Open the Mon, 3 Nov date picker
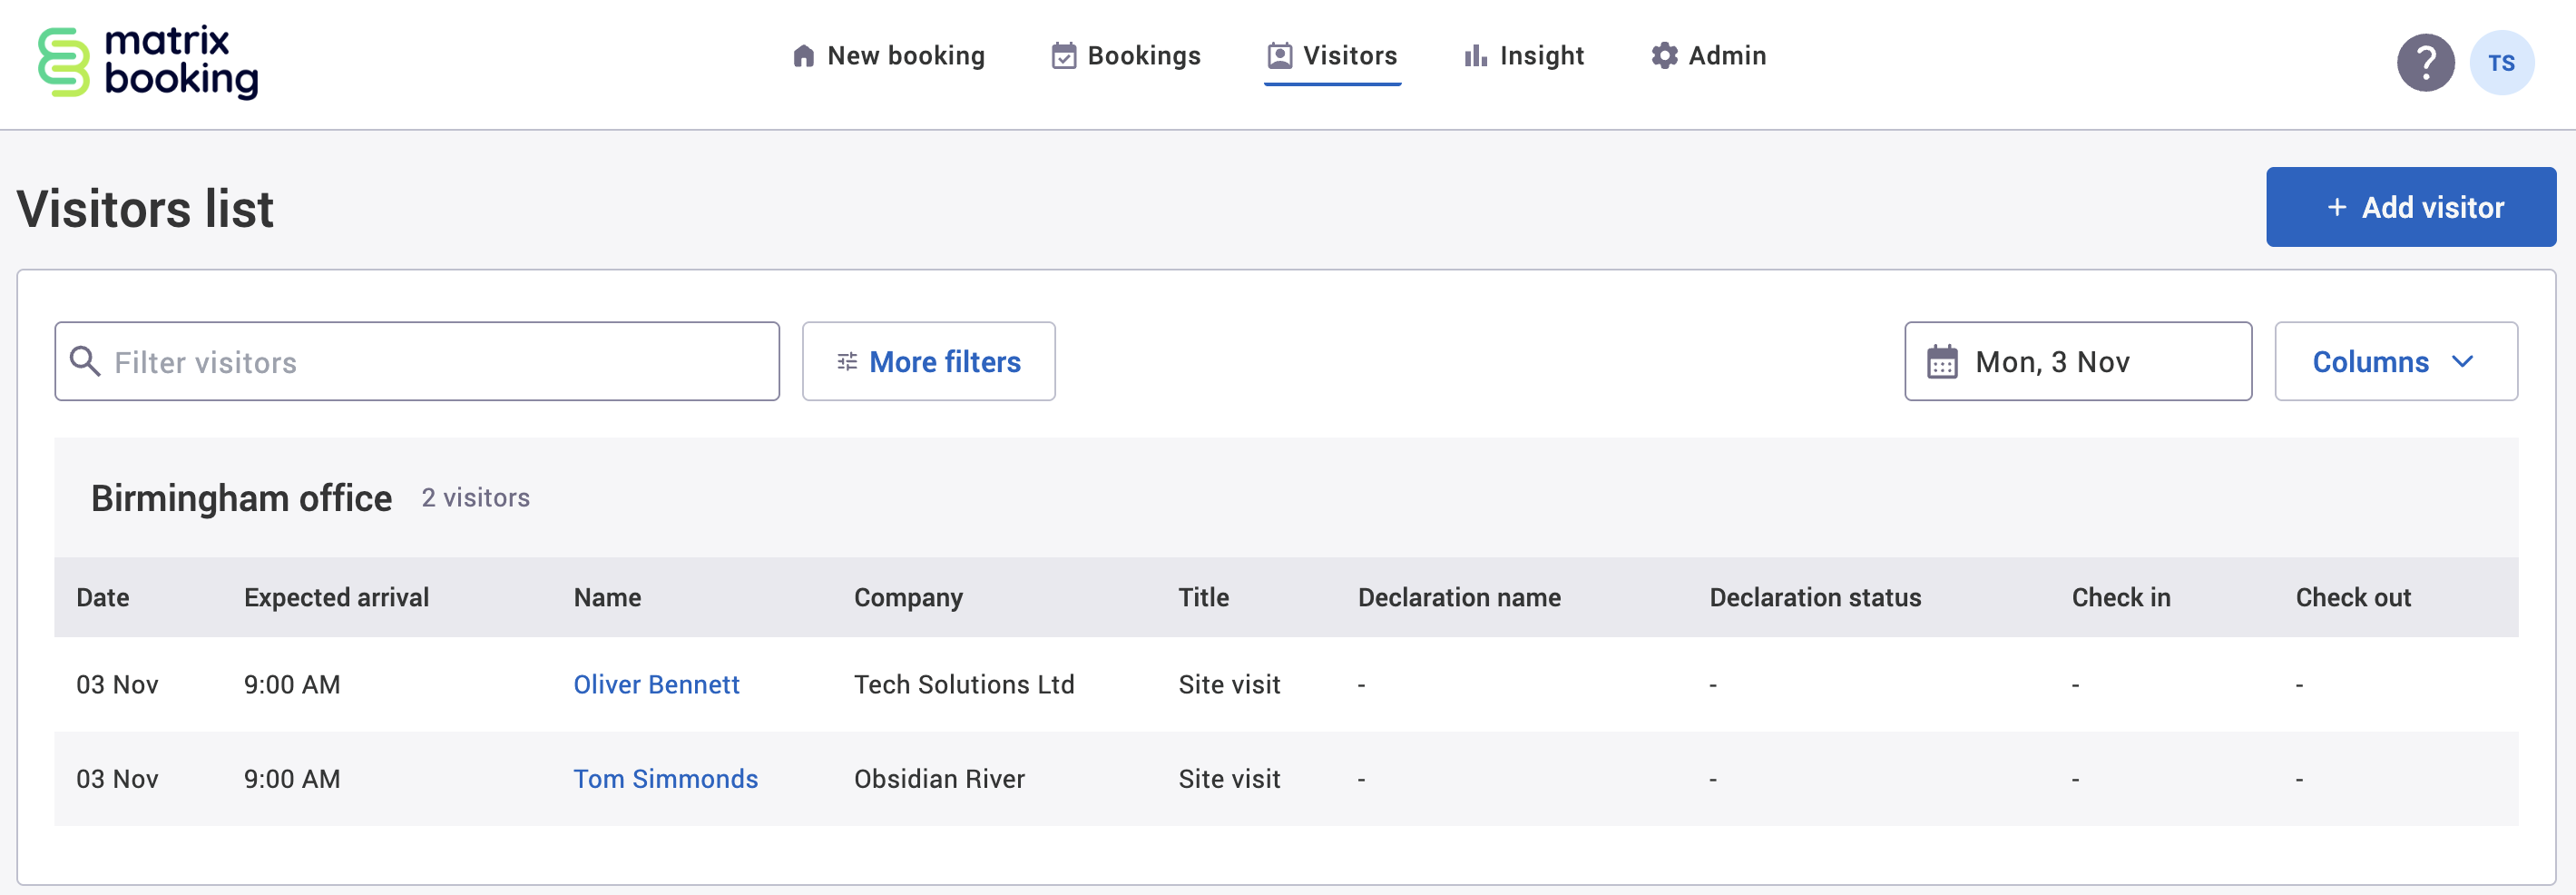The image size is (2576, 895). (x=2077, y=362)
